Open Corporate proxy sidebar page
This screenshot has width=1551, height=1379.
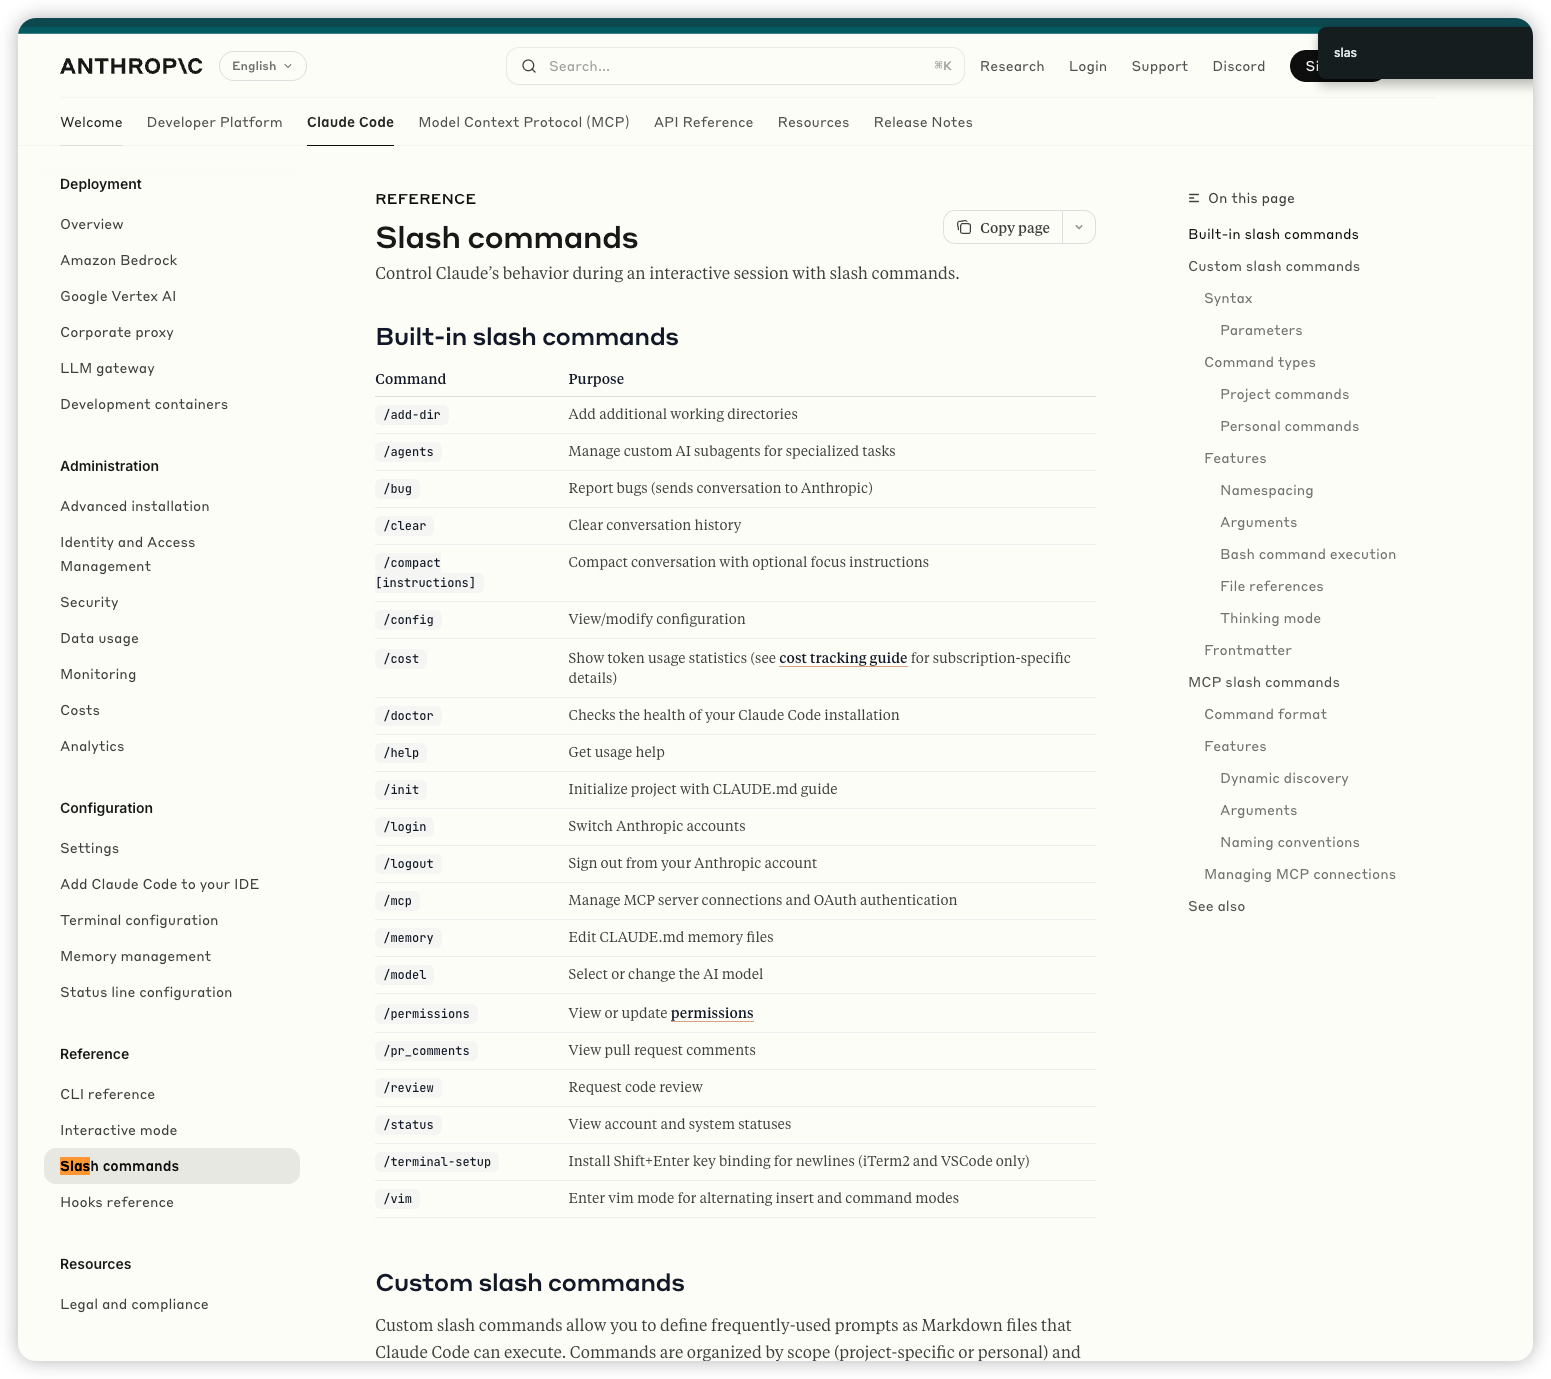click(x=117, y=332)
